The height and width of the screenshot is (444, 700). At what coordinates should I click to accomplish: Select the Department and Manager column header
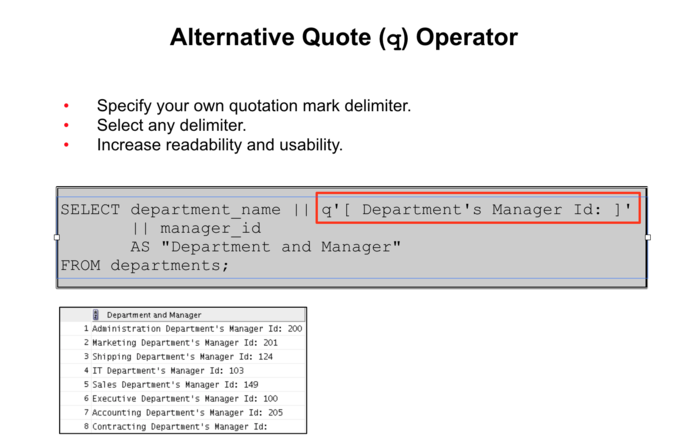[x=154, y=315]
